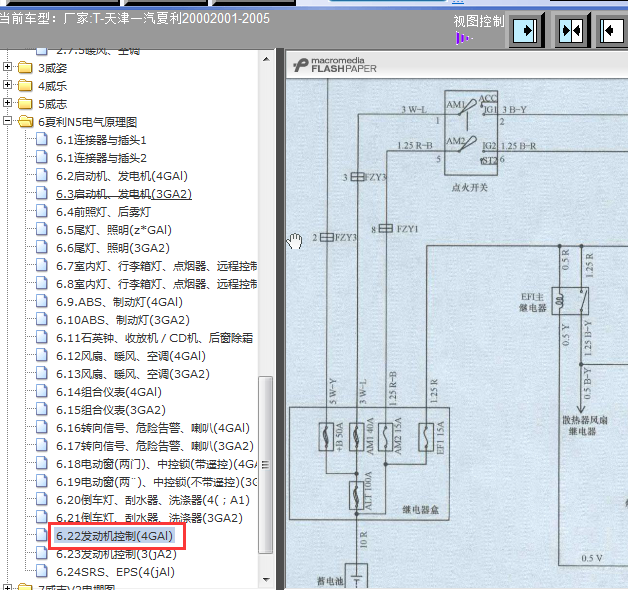Click the EFI主继电器 symbol in diagram
The height and width of the screenshot is (590, 628).
tap(570, 301)
